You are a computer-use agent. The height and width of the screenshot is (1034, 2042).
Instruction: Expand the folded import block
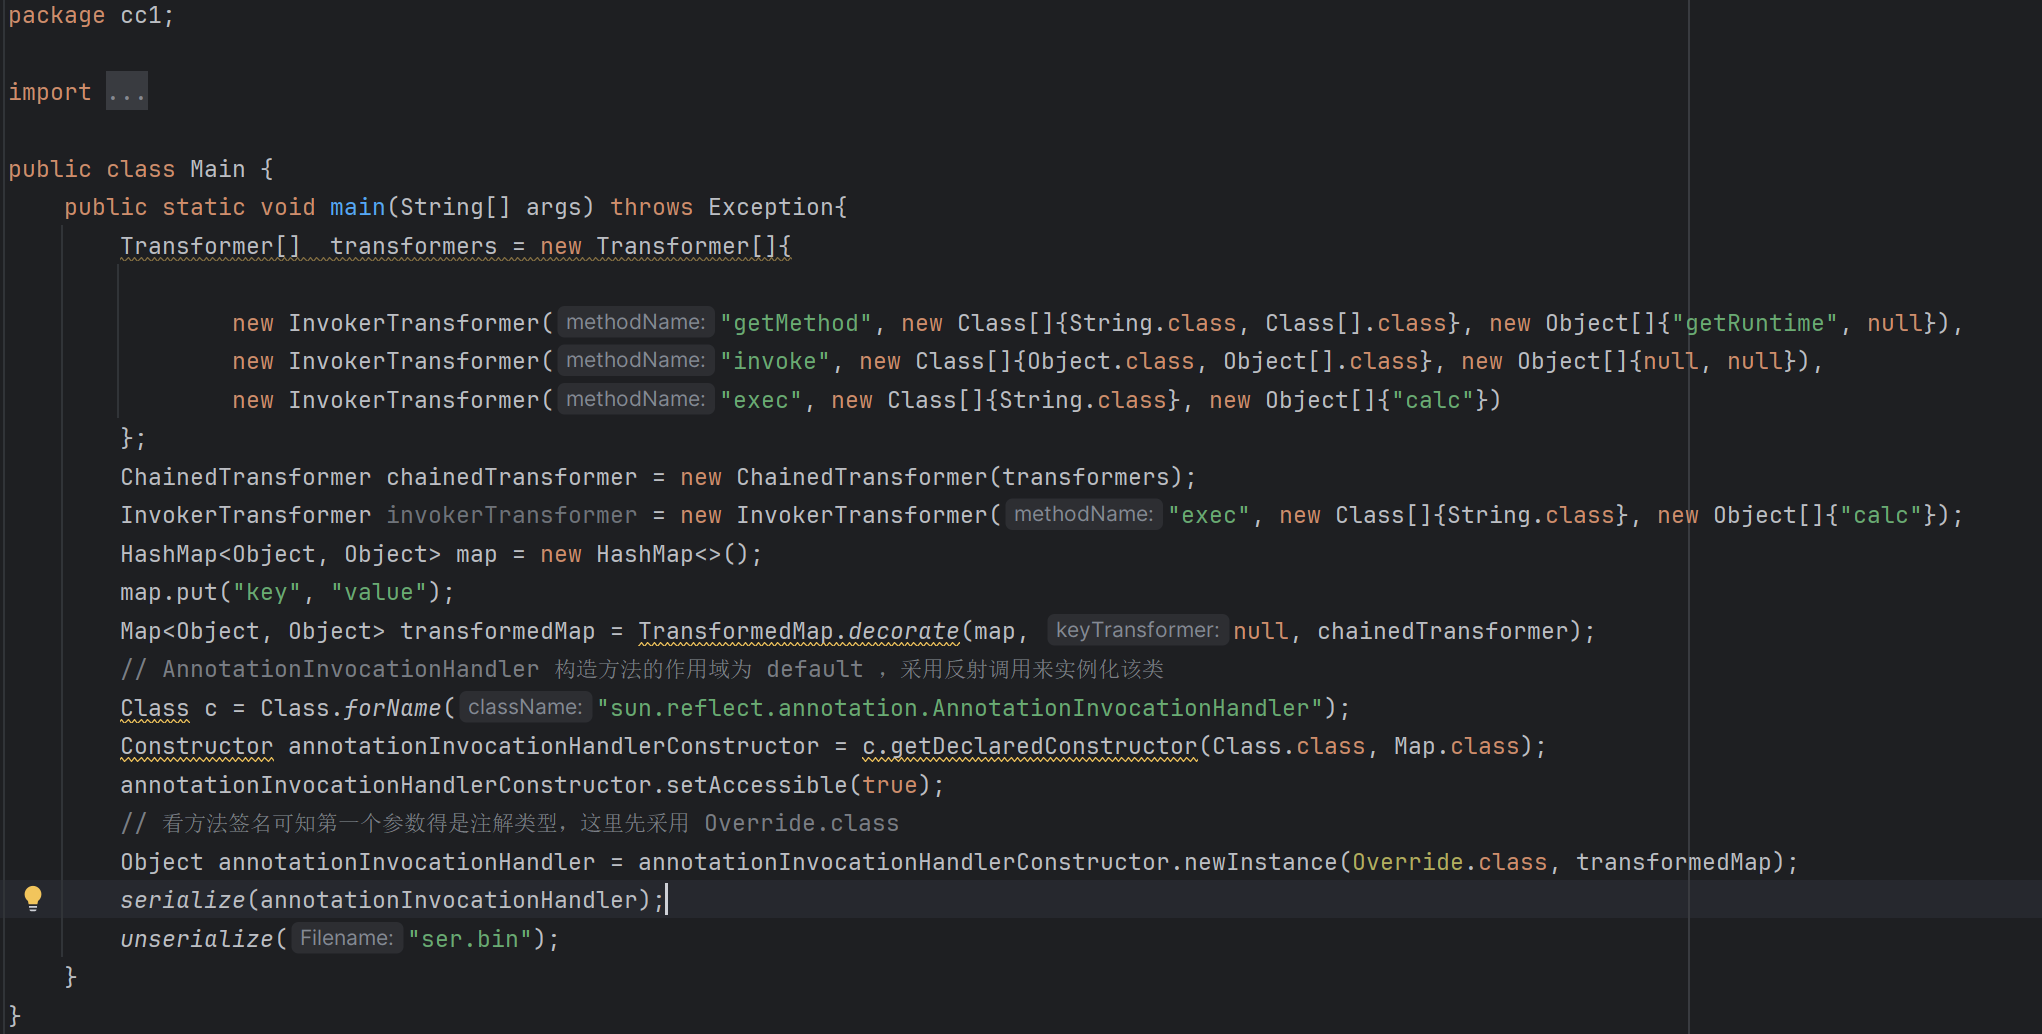(127, 92)
